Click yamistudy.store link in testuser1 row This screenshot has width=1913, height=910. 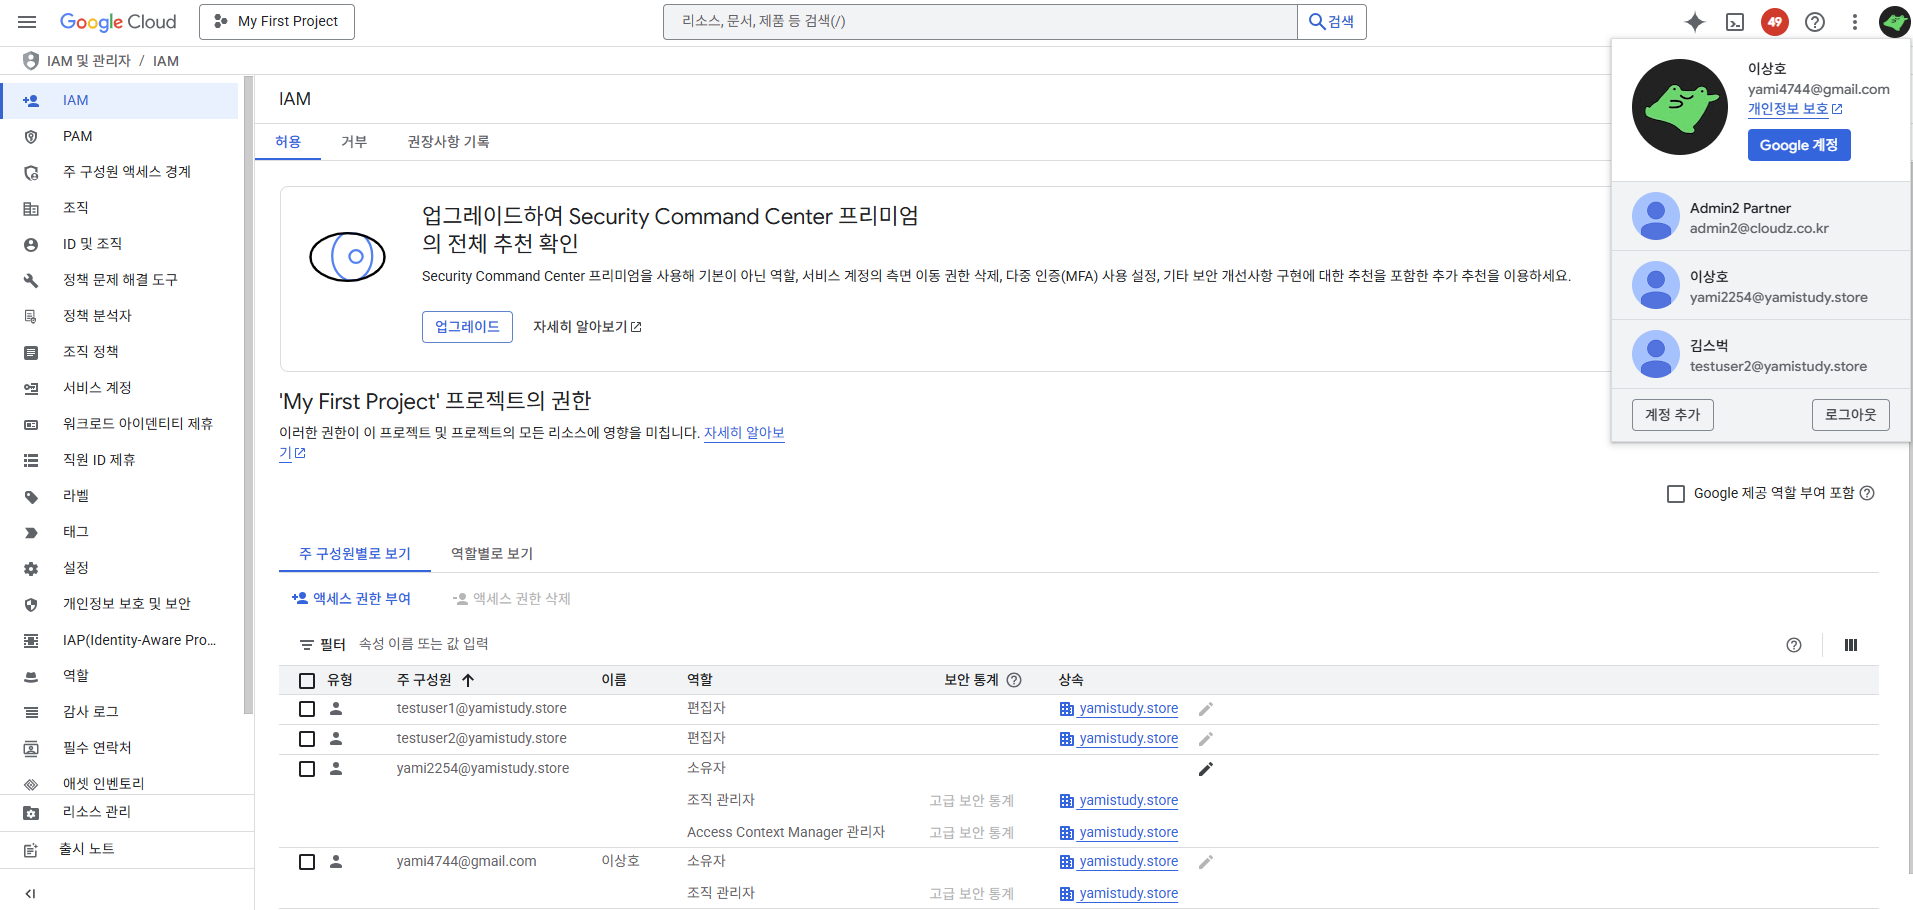click(1128, 709)
